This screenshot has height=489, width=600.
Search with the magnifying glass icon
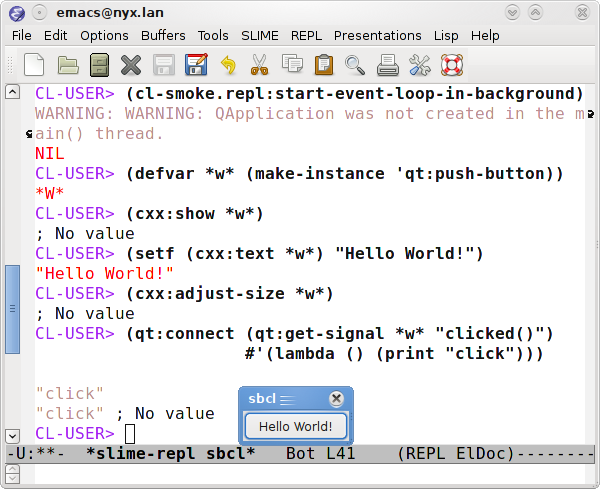pos(355,66)
